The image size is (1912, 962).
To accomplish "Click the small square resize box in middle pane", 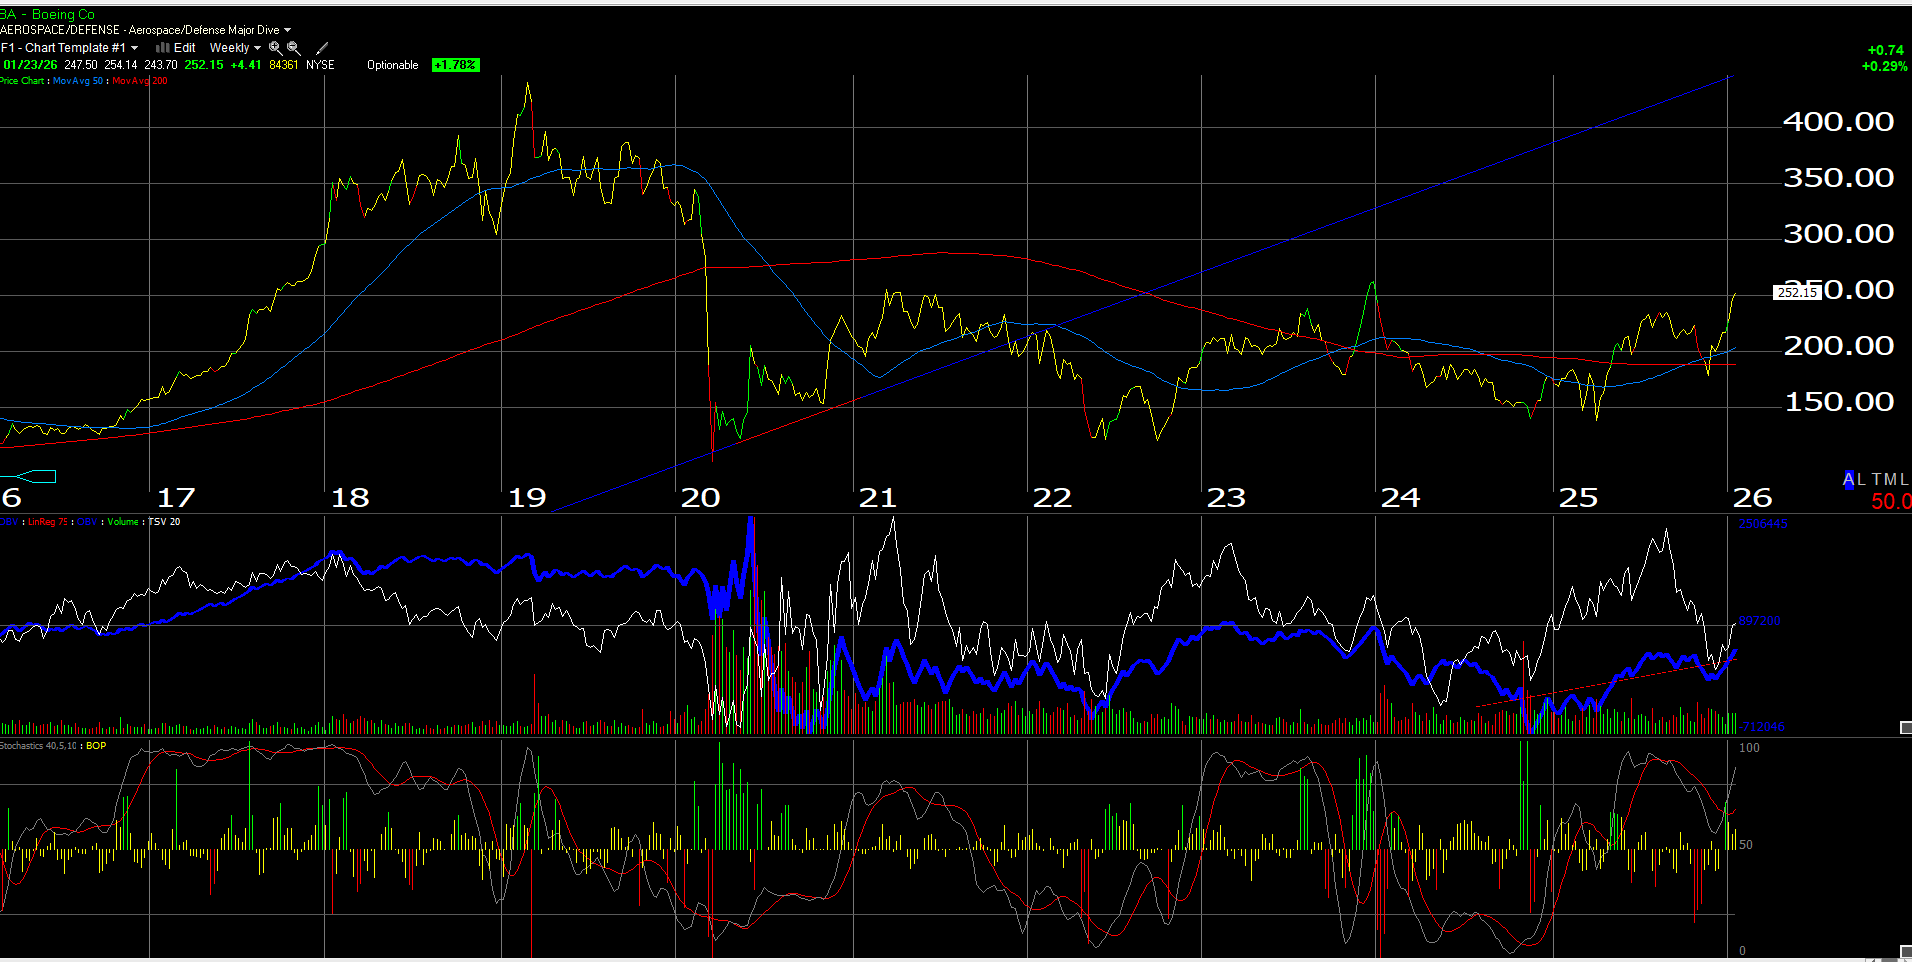I will coord(1905,727).
